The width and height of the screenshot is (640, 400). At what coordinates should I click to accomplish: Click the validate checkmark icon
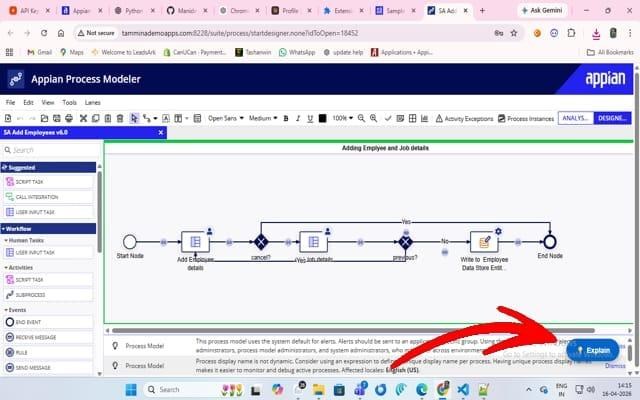tap(388, 118)
